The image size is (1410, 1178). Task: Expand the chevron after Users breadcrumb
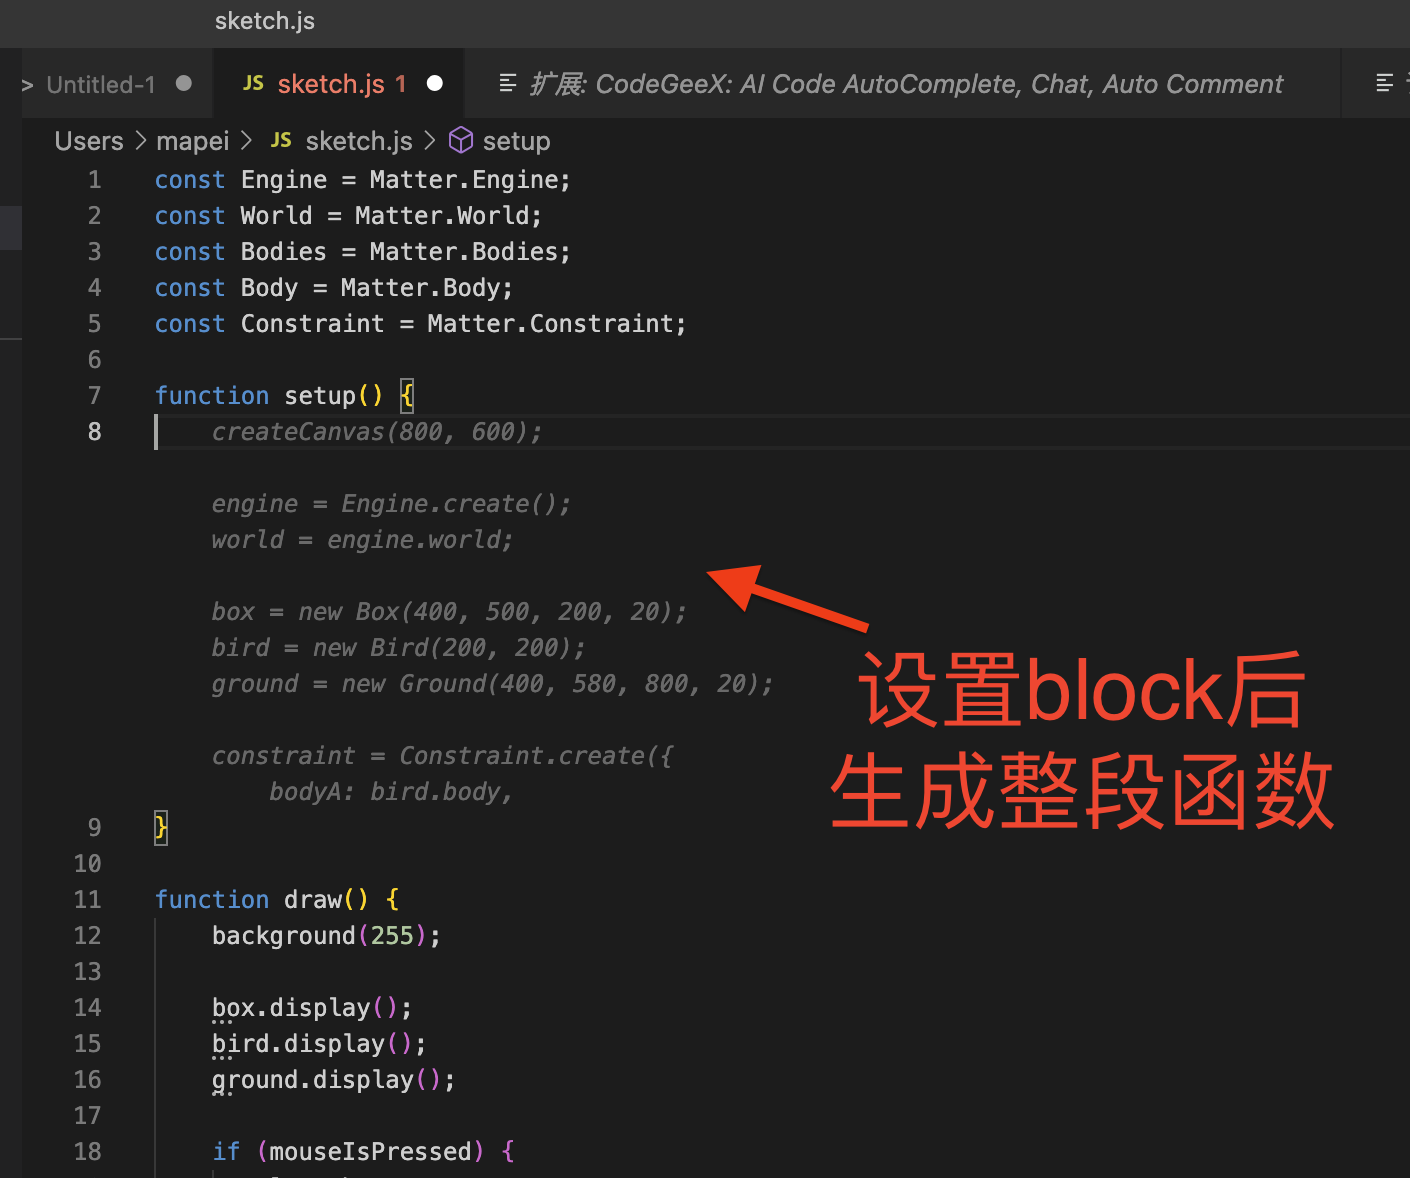140,141
